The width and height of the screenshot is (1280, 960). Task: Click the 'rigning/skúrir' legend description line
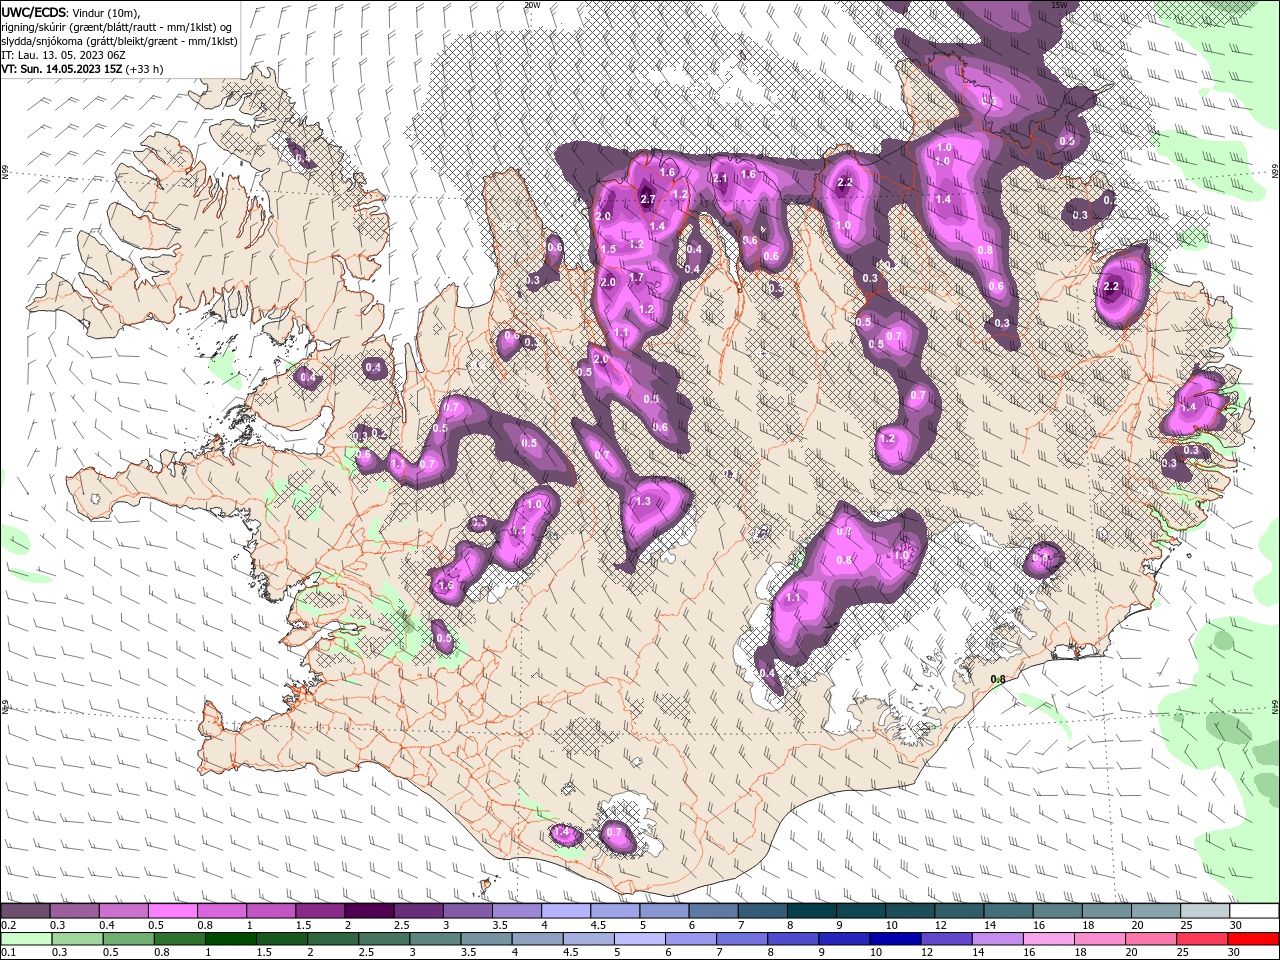tap(117, 27)
